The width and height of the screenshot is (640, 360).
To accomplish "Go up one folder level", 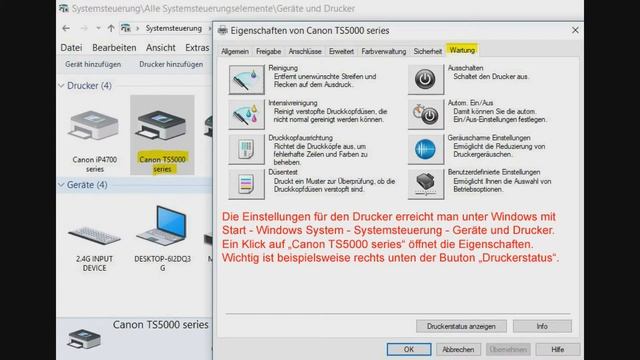I will [111, 28].
